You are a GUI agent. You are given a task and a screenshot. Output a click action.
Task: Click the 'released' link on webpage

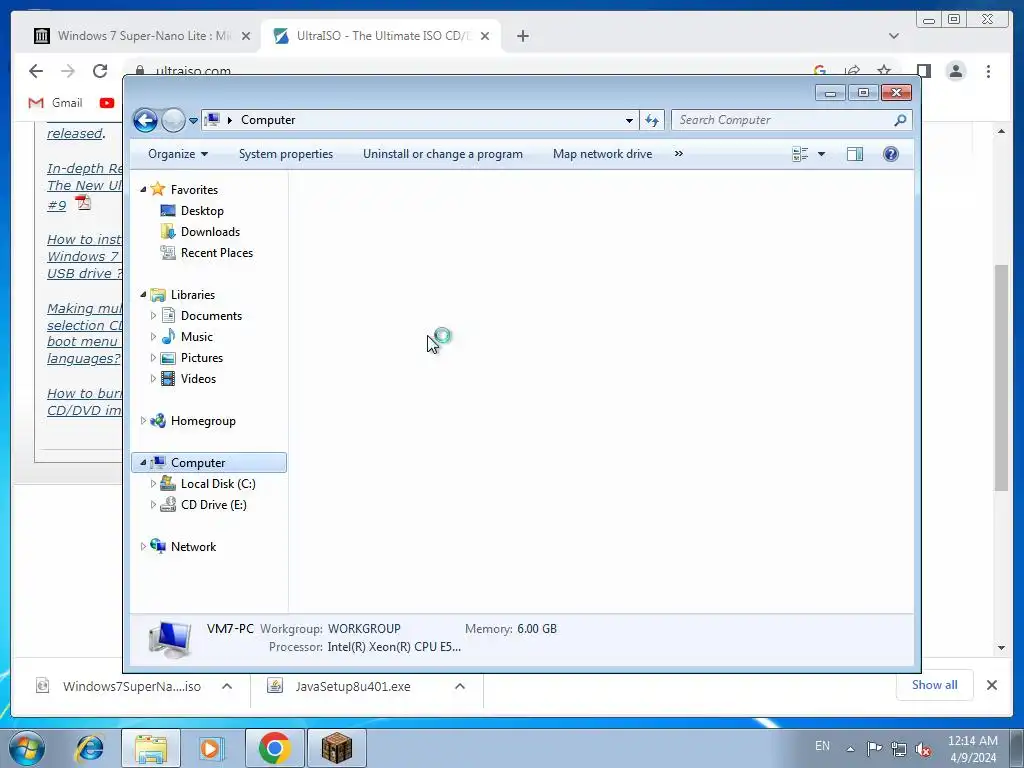(74, 133)
